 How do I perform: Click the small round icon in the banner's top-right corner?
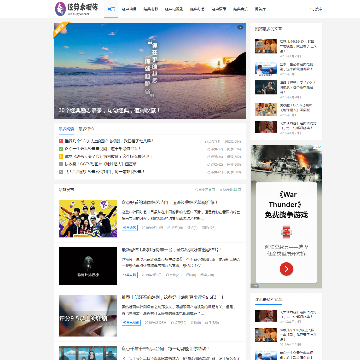(240, 27)
